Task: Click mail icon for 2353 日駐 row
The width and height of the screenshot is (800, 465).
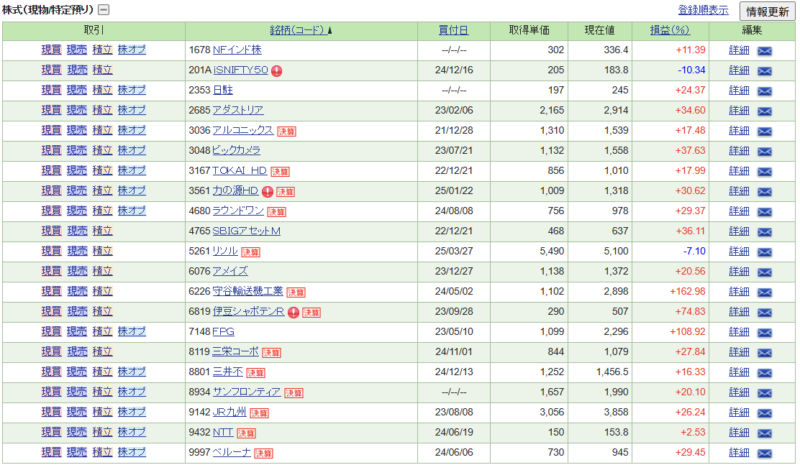Action: pyautogui.click(x=764, y=91)
